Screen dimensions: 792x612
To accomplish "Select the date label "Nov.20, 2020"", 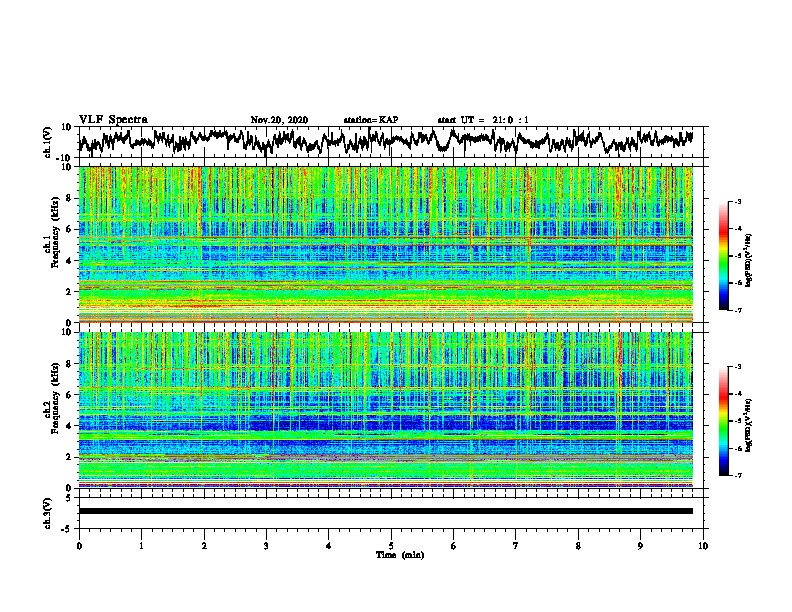I will (279, 120).
